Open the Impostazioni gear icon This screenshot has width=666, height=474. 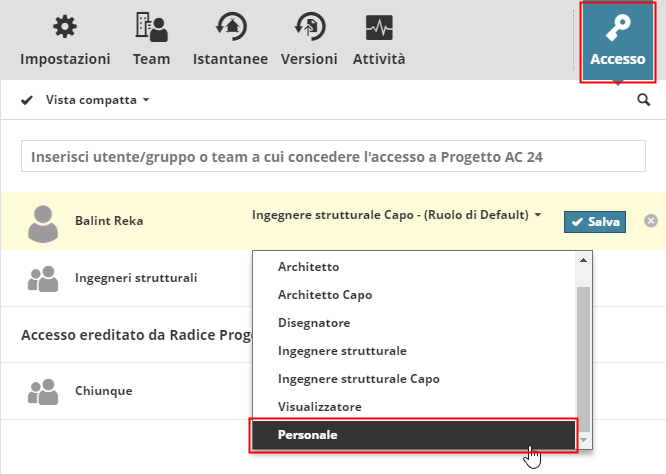point(65,27)
